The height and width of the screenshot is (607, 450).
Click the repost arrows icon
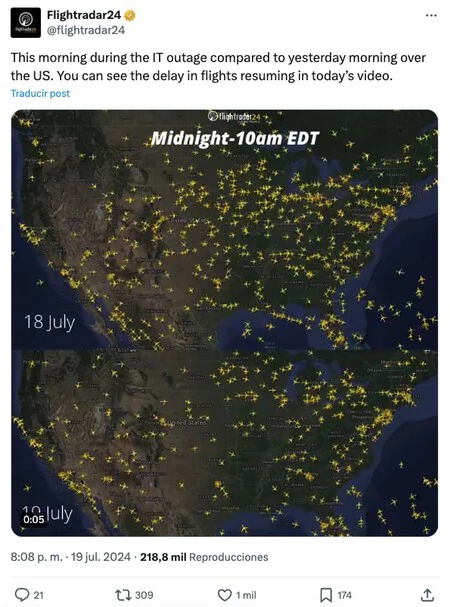[123, 595]
